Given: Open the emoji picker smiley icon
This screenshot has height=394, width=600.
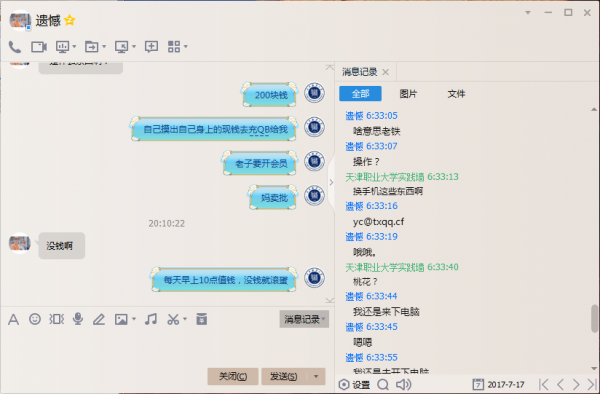Looking at the screenshot, I should [35, 319].
